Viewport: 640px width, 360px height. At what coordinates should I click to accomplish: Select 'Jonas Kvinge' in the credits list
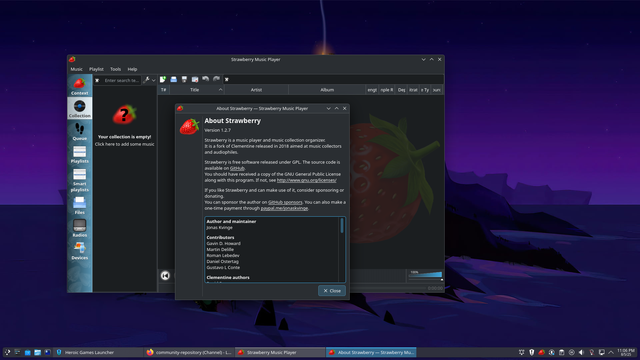tap(220, 227)
